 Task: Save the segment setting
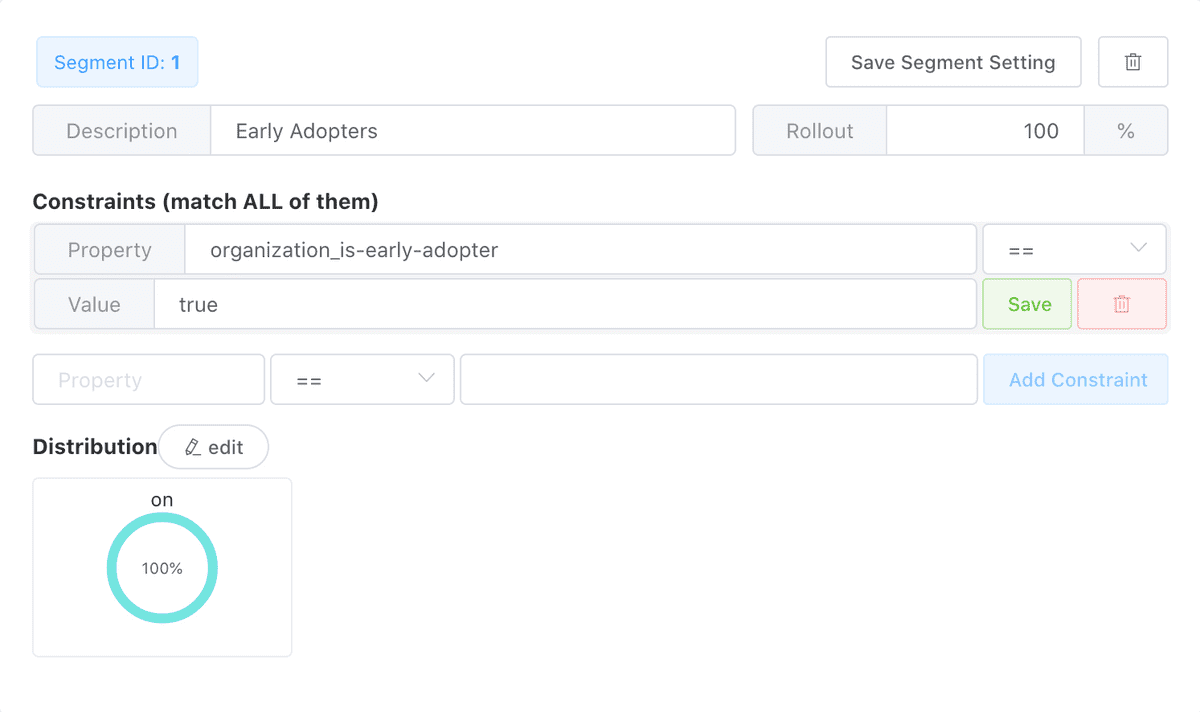[953, 62]
